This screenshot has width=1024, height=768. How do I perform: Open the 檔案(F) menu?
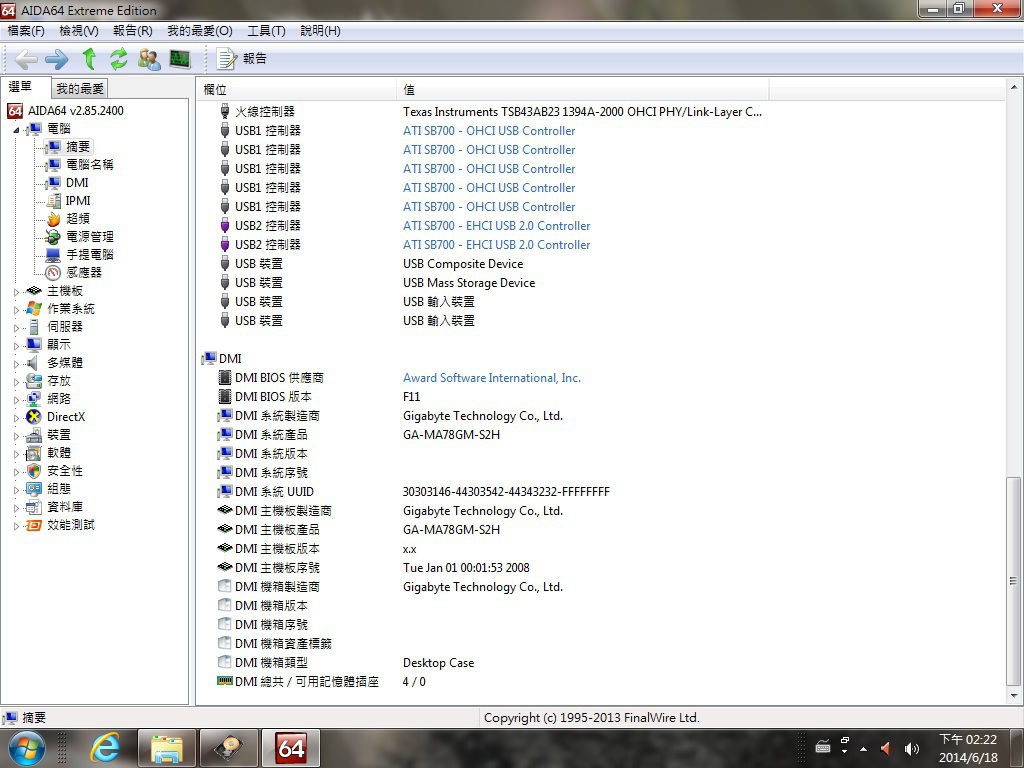[x=26, y=31]
